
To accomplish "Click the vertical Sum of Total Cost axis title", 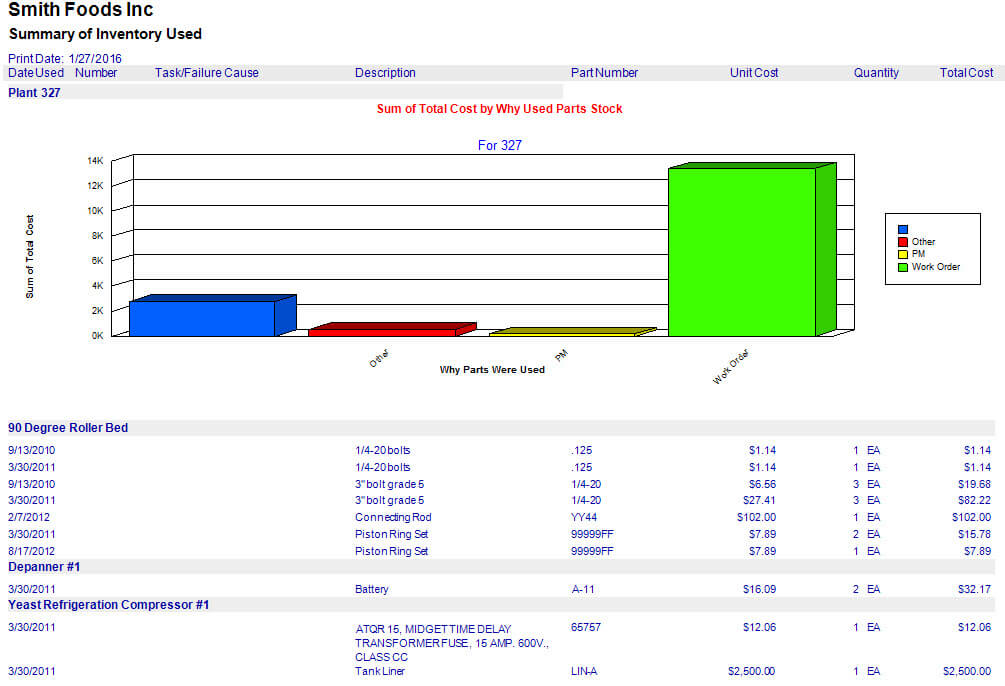I will click(29, 256).
